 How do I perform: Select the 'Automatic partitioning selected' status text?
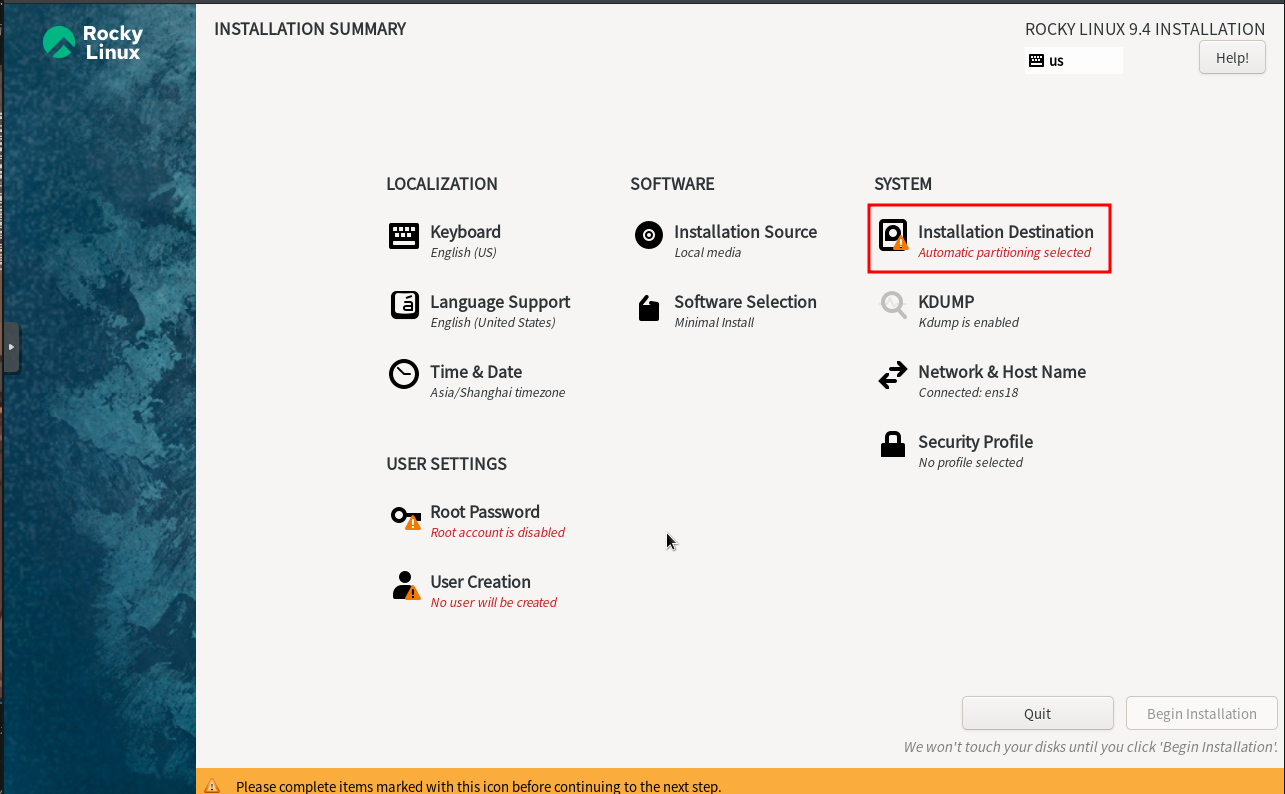tap(1004, 253)
